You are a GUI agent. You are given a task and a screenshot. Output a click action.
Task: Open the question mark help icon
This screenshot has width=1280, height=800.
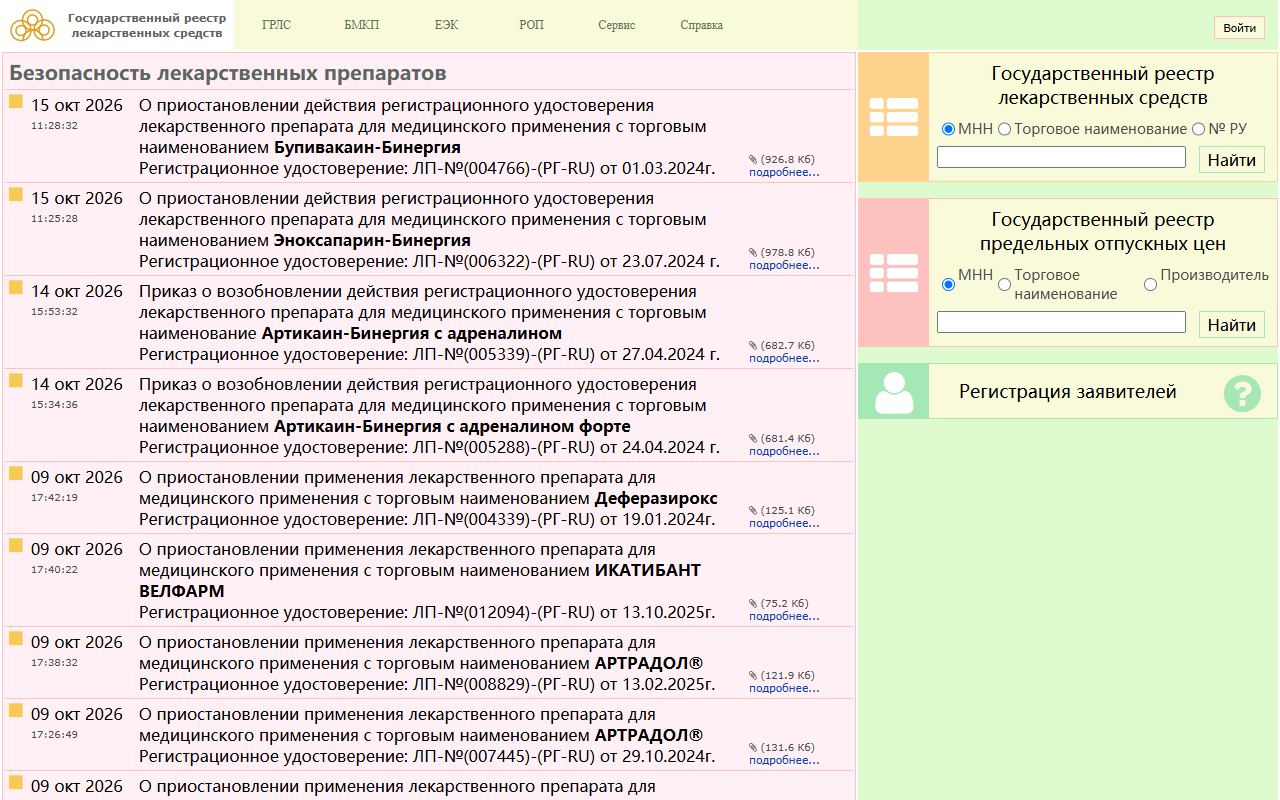coord(1242,393)
